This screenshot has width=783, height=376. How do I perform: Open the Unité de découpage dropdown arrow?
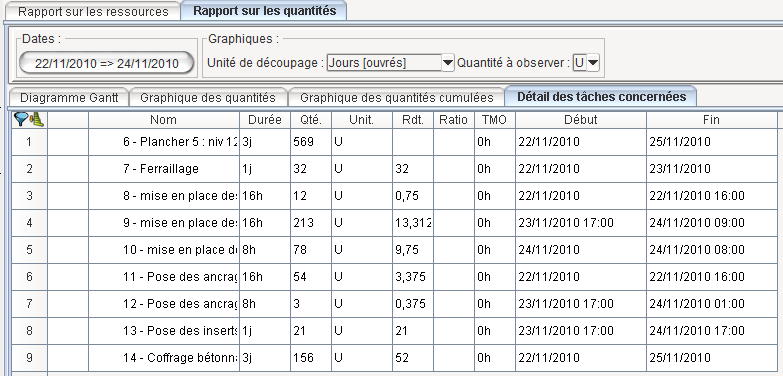point(448,63)
